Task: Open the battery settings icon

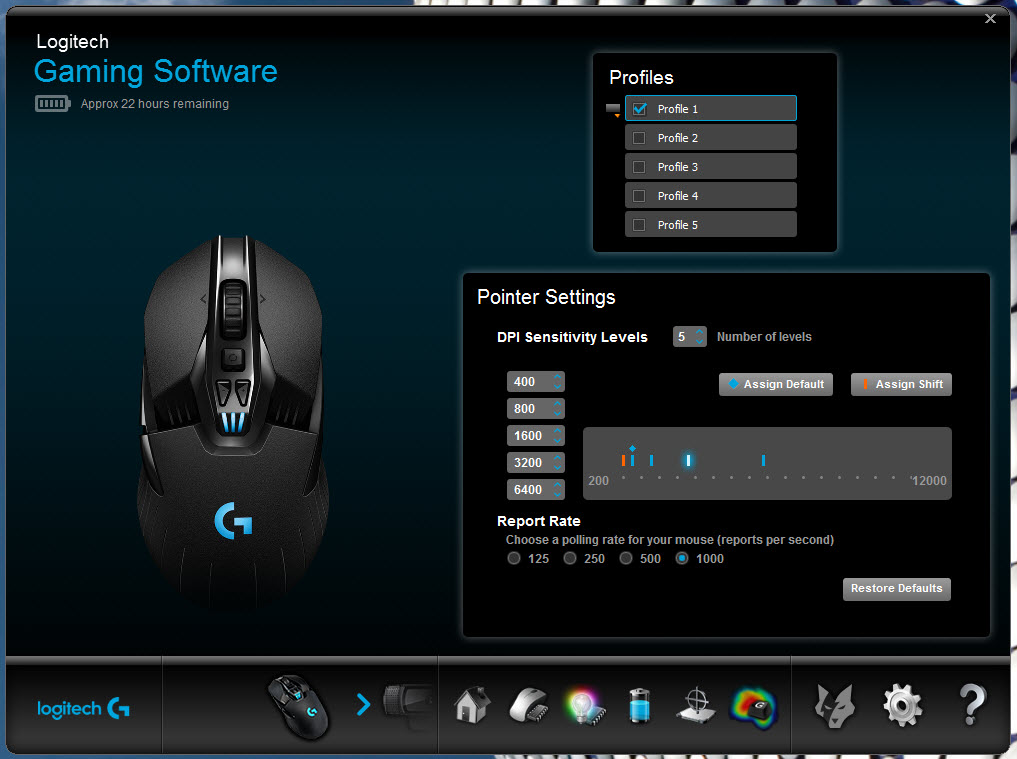Action: point(640,706)
